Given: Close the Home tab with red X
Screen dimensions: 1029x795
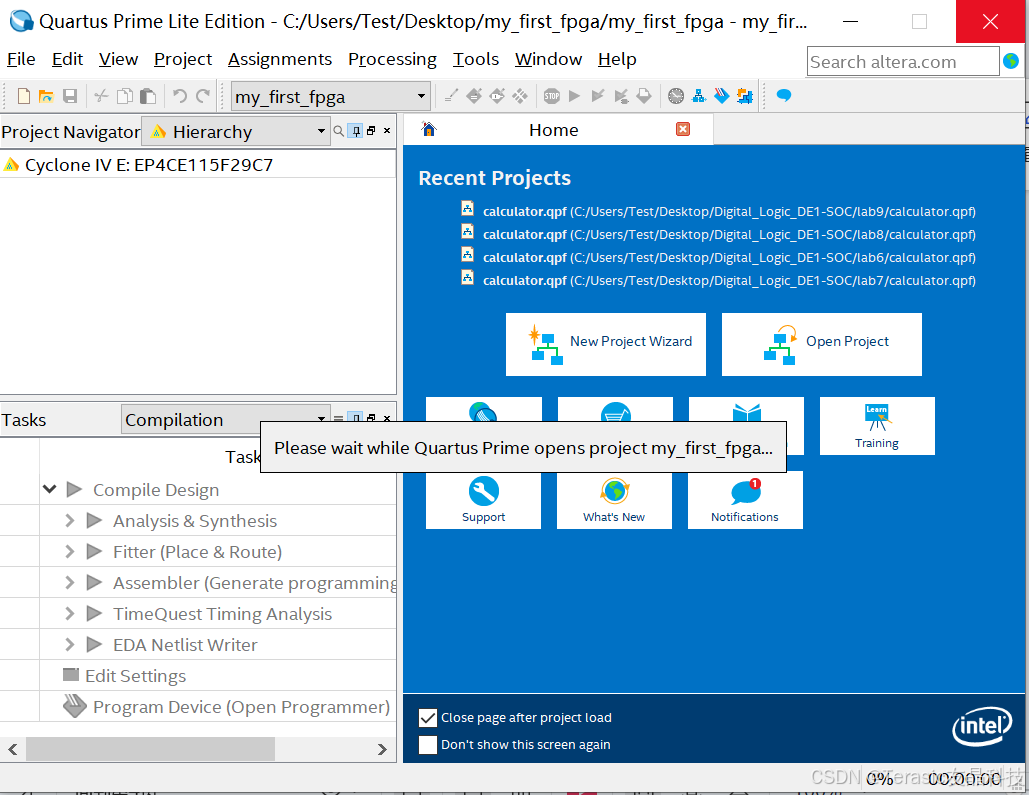Looking at the screenshot, I should (682, 129).
